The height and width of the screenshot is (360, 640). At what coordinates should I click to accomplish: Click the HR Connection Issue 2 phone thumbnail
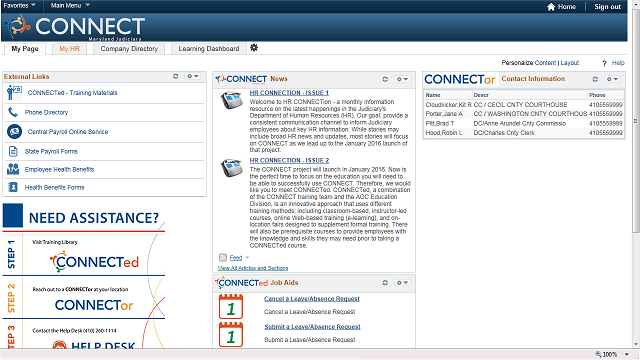tap(231, 168)
